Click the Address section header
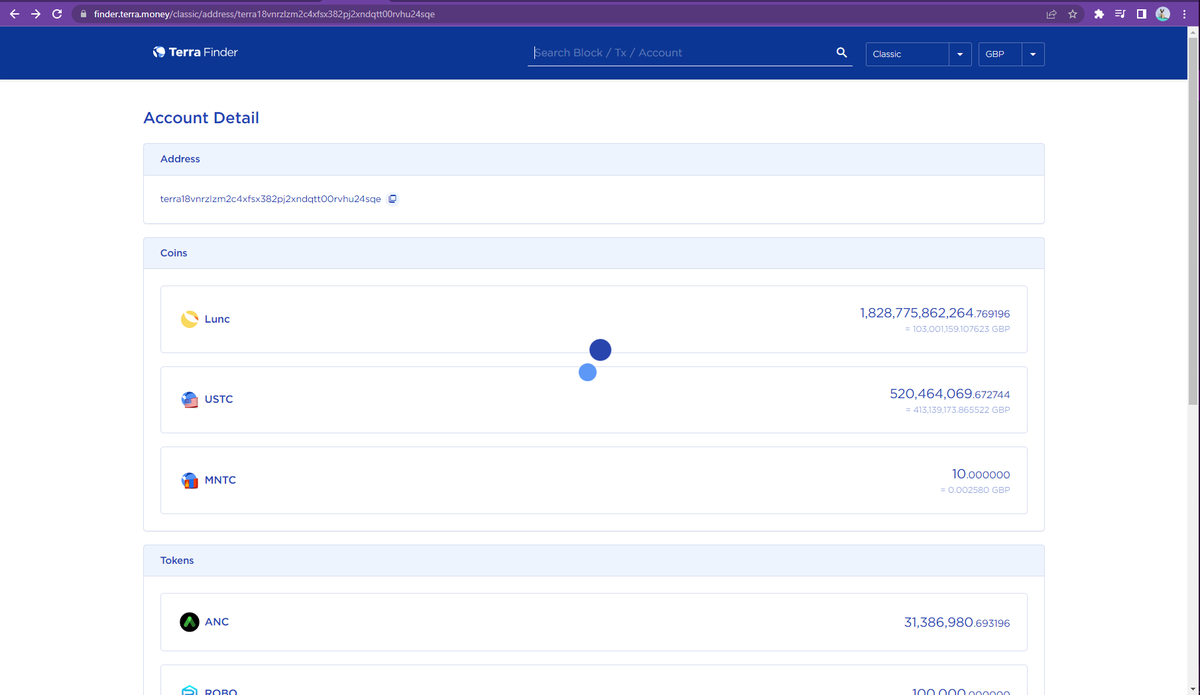Viewport: 1200px width, 695px height. pos(594,159)
